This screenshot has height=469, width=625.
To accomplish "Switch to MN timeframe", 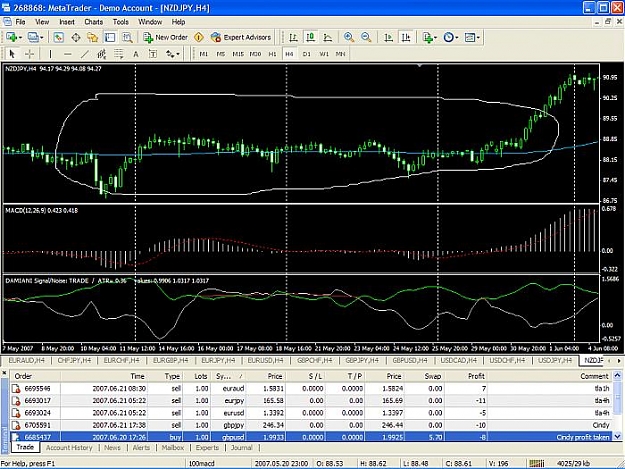I will pyautogui.click(x=340, y=54).
